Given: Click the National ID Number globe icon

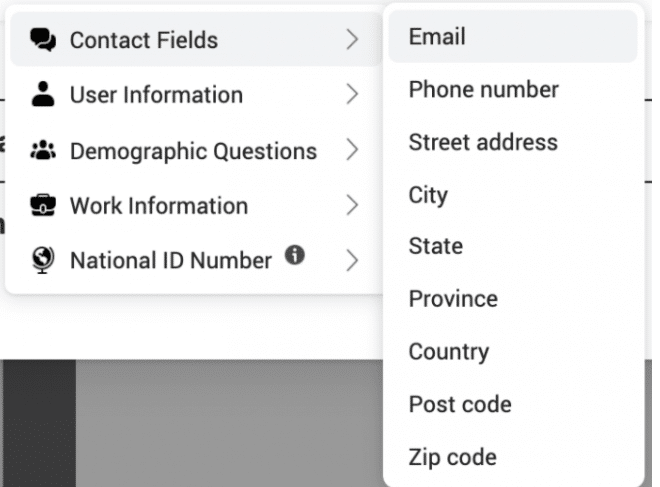Looking at the screenshot, I should [43, 260].
